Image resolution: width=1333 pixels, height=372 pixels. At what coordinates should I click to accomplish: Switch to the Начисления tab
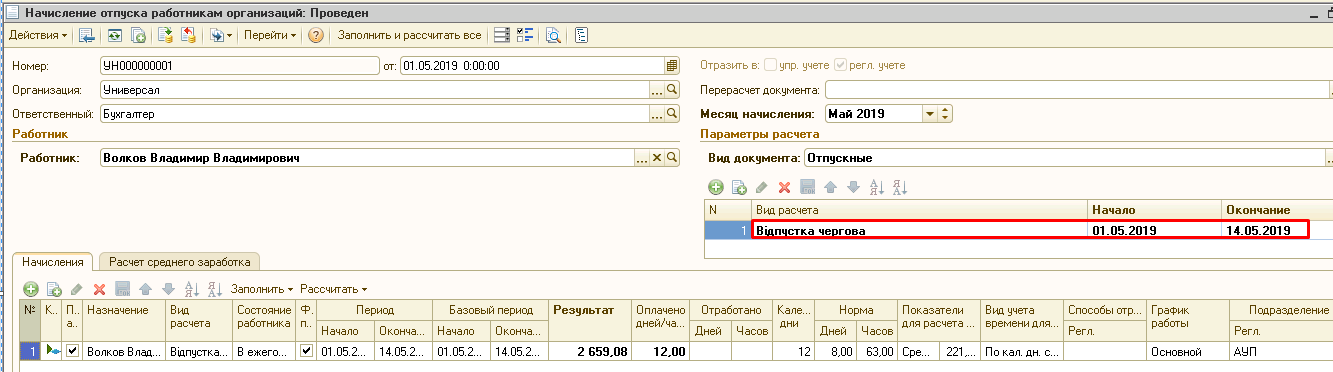click(52, 261)
